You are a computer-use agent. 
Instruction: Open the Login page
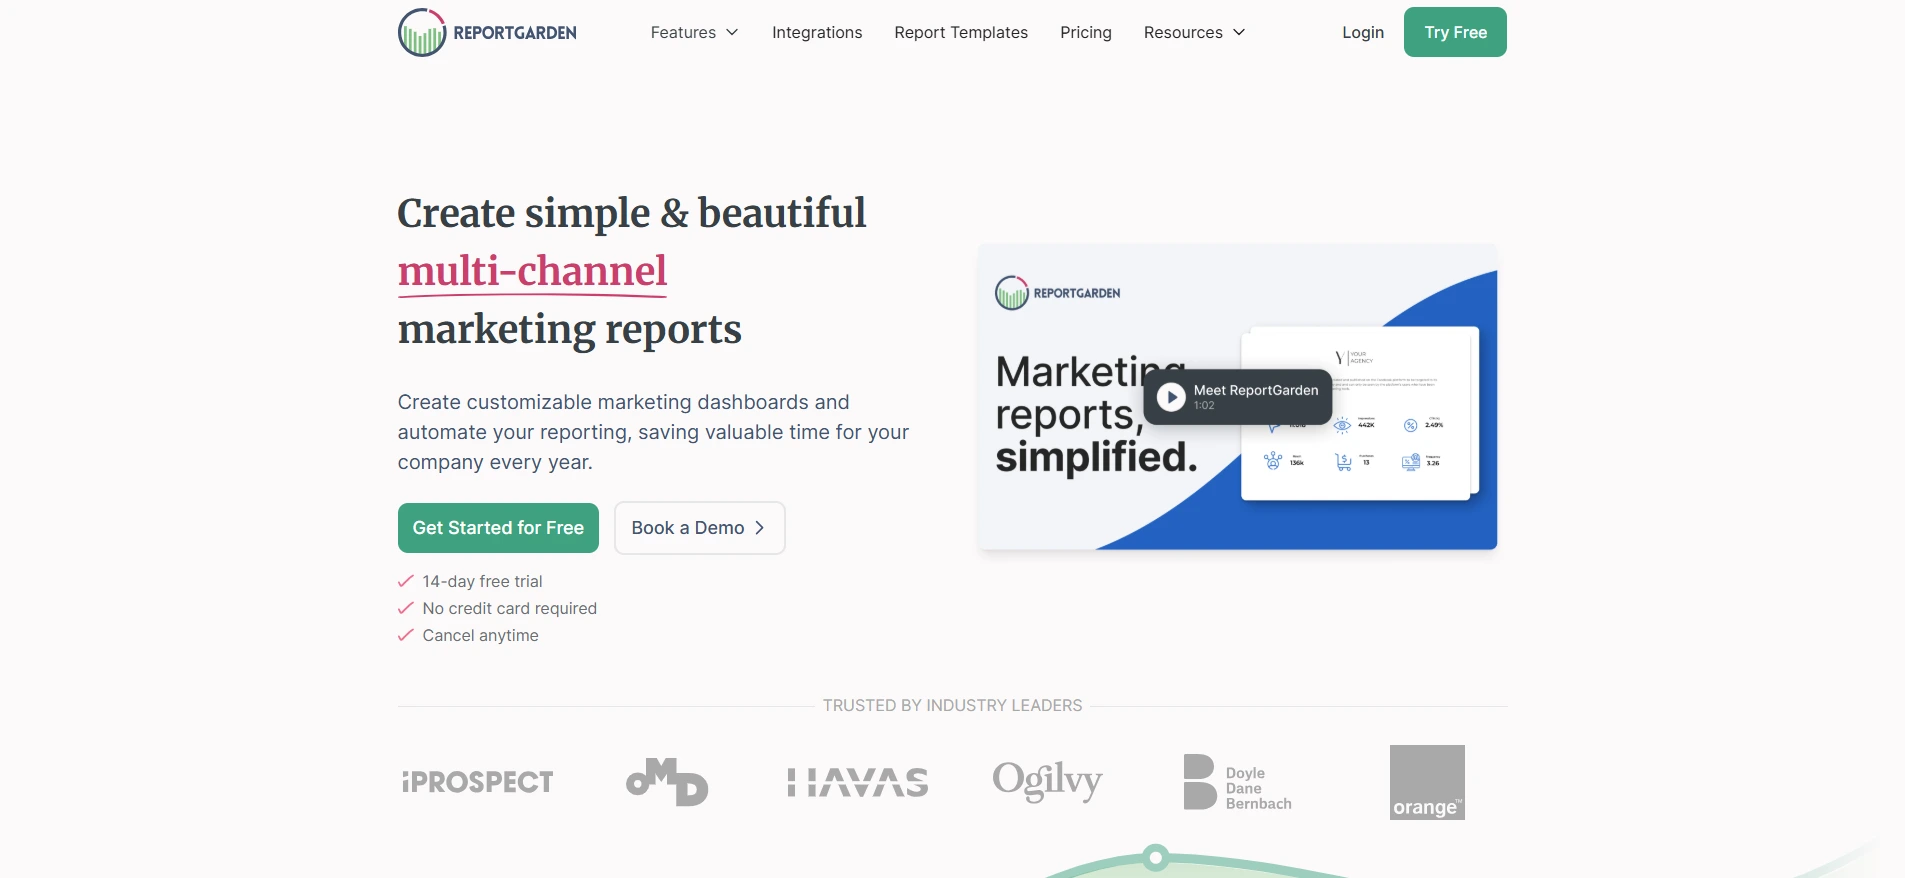1364,32
